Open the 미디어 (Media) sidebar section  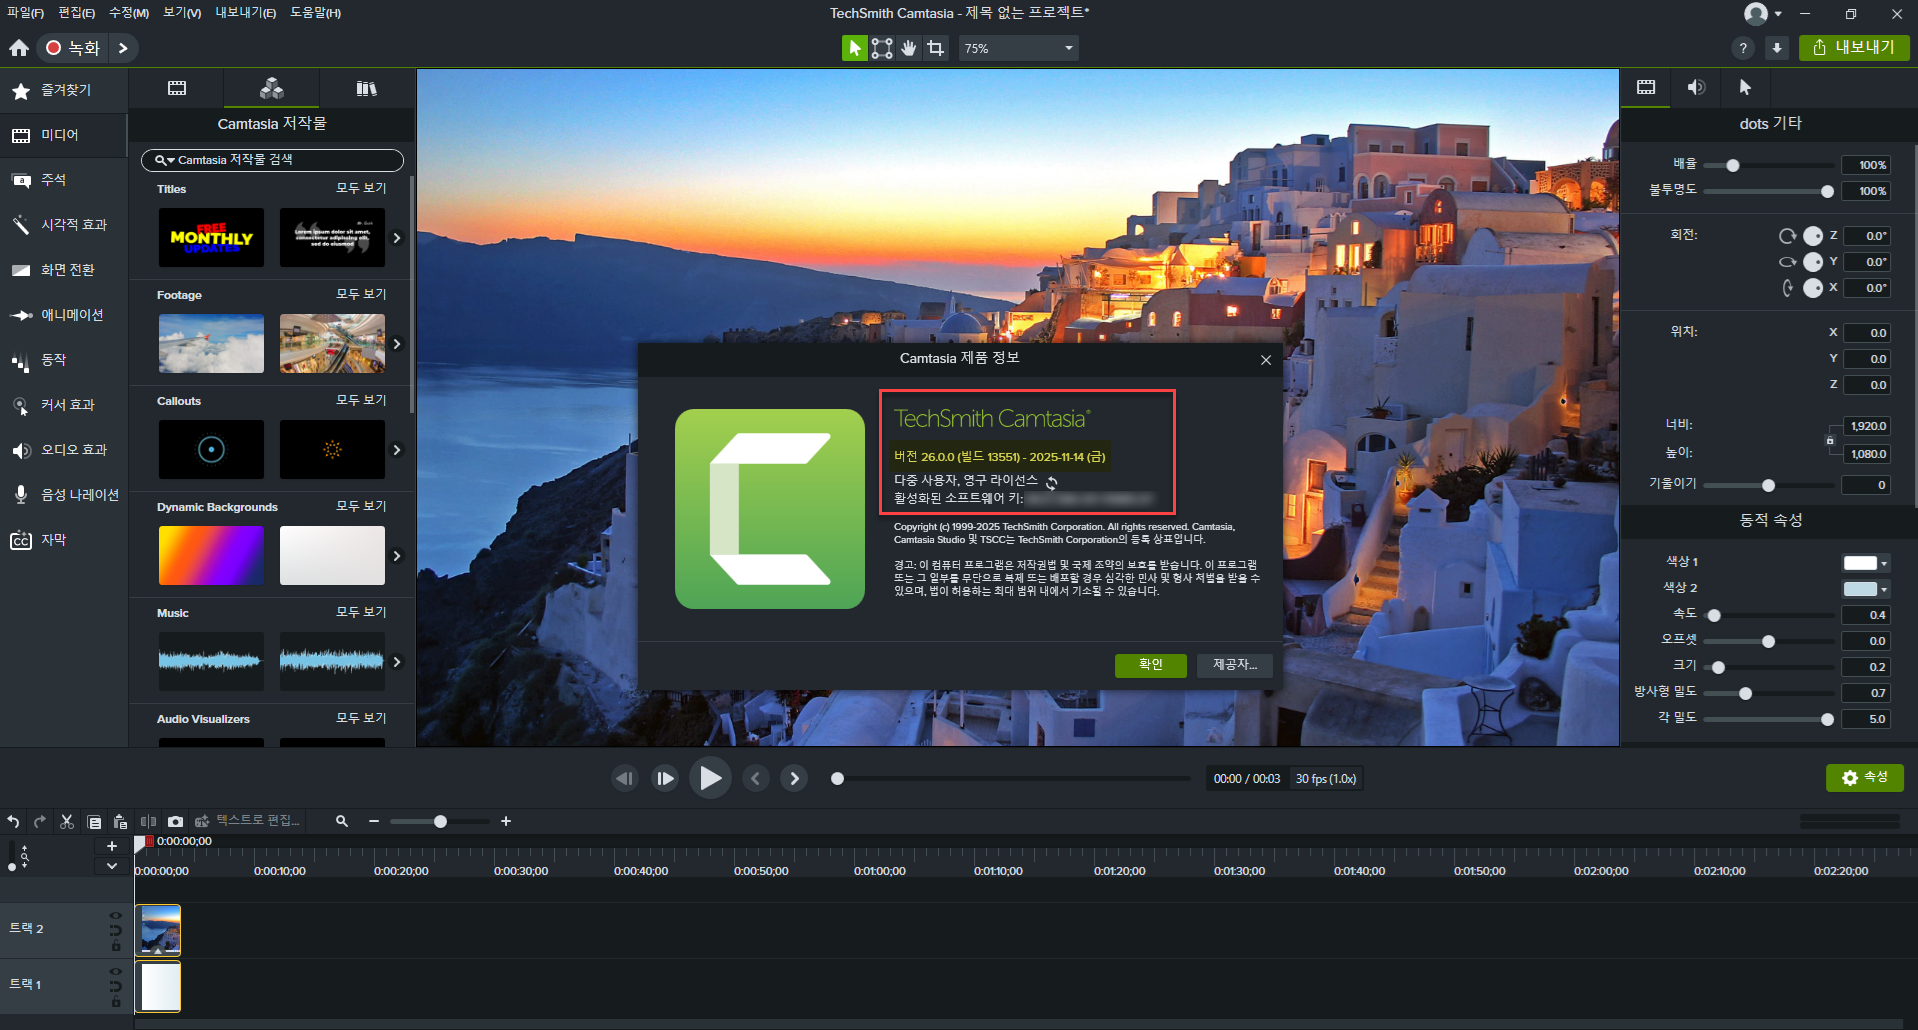point(63,135)
